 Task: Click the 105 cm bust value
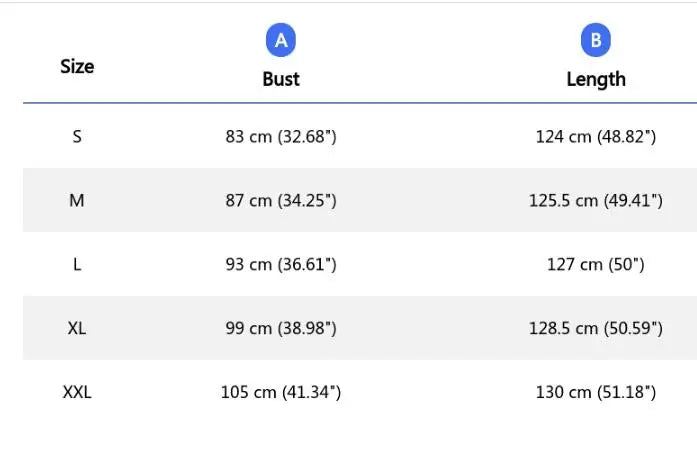tap(281, 392)
